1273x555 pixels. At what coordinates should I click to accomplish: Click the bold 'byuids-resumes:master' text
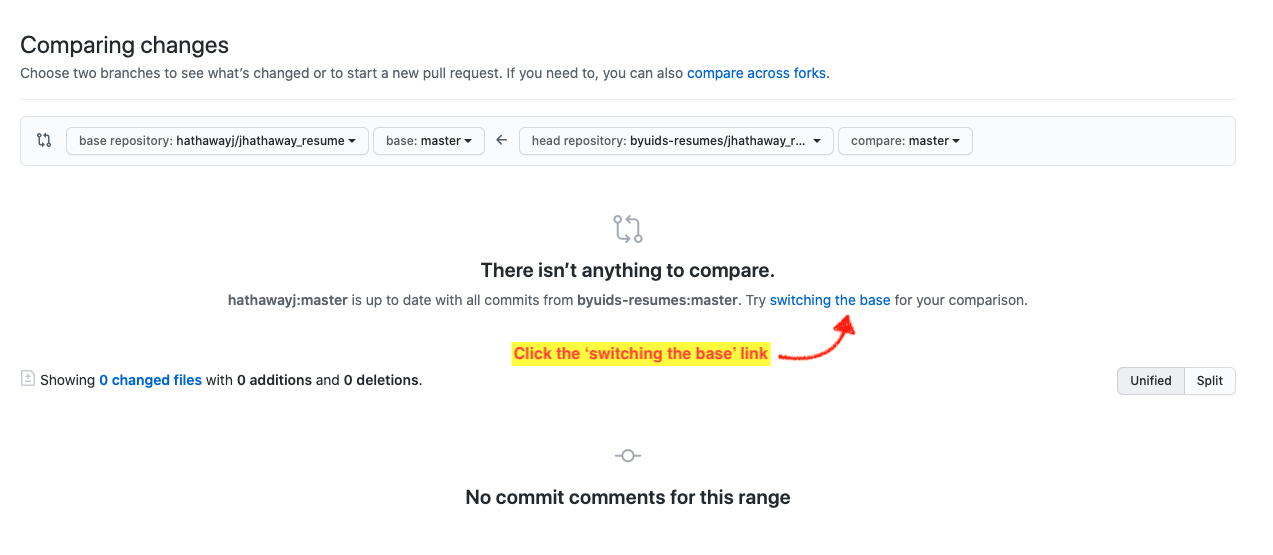pyautogui.click(x=659, y=300)
